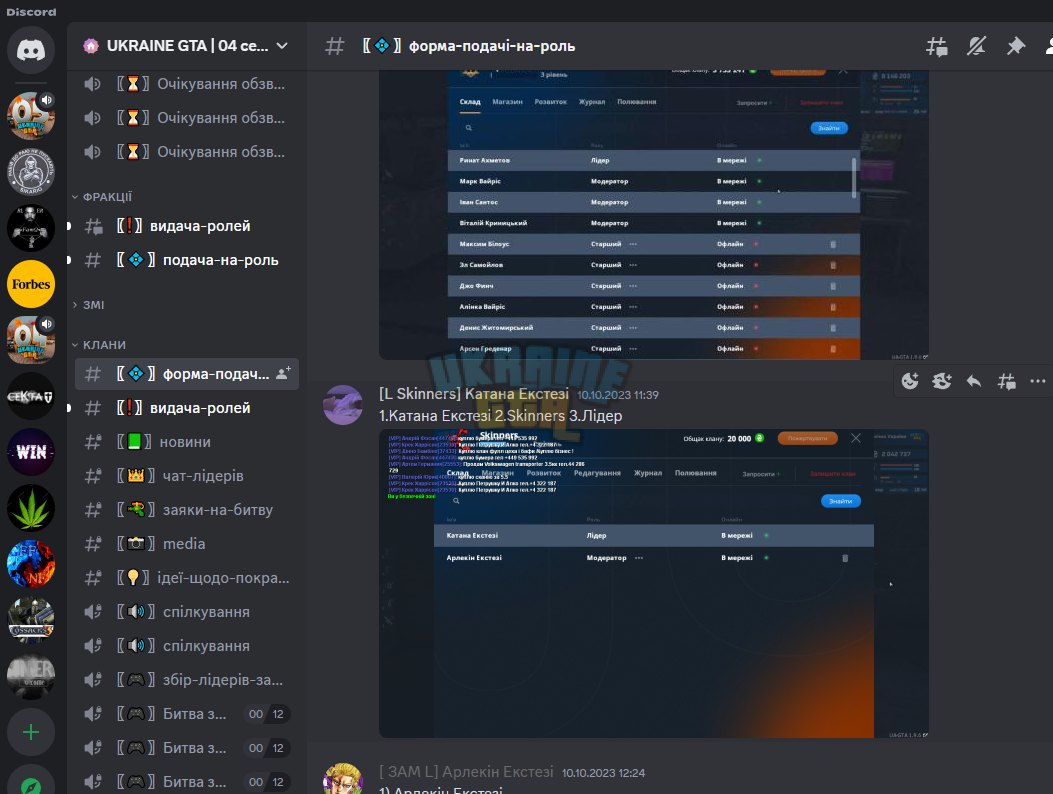Open the Threads icon in channel header

coord(937,46)
